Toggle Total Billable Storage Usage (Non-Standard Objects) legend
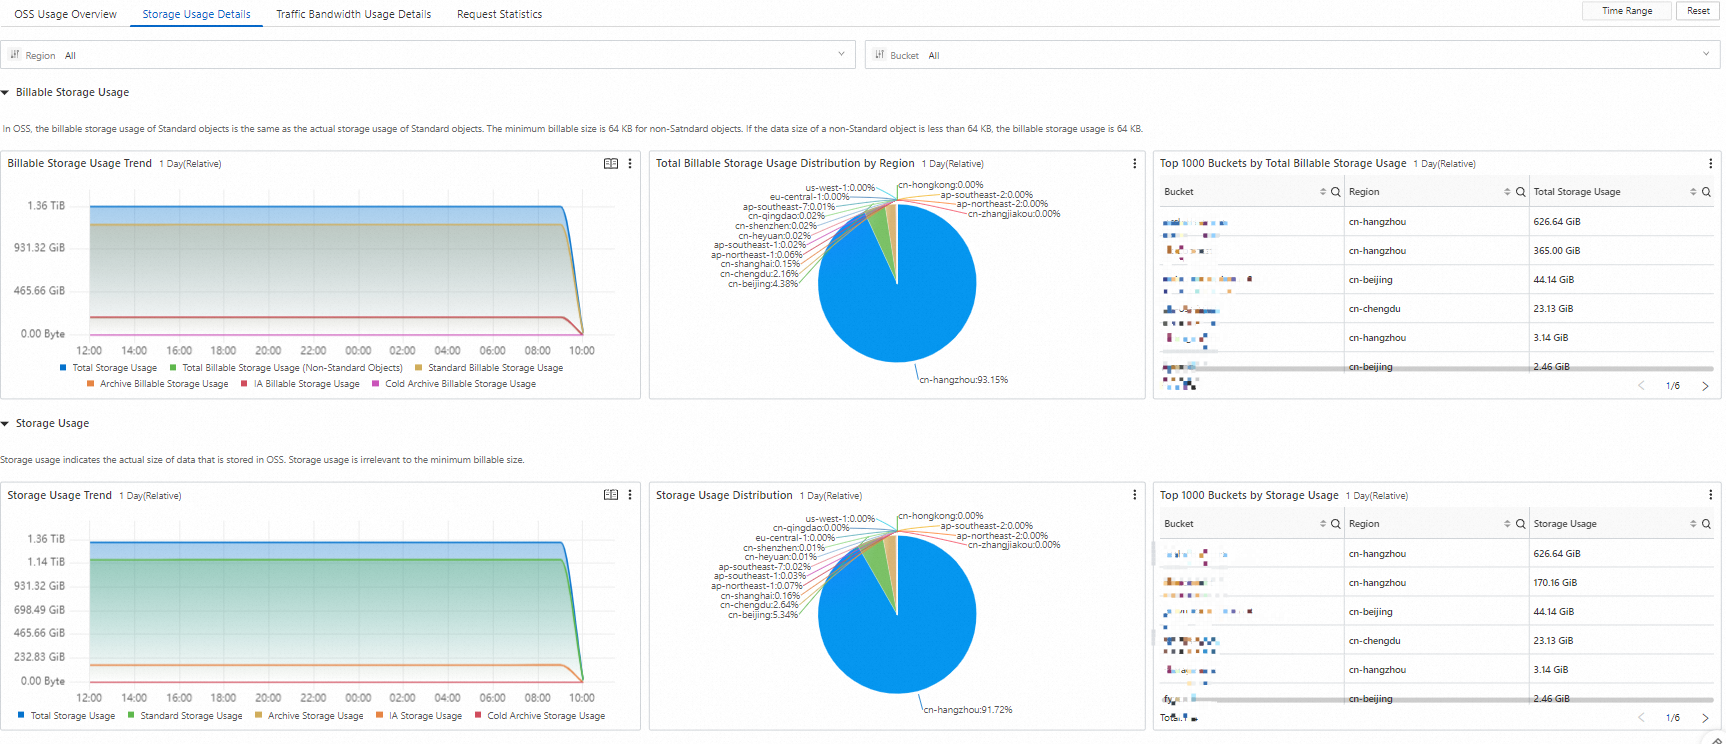This screenshot has height=744, width=1726. pyautogui.click(x=286, y=368)
